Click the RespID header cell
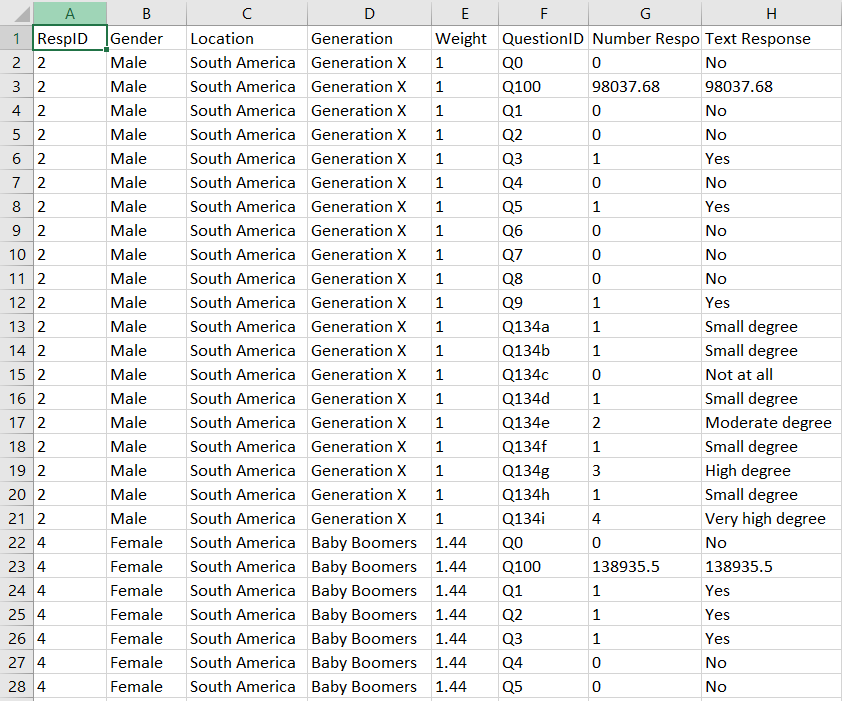Viewport: 842px width, 701px height. (x=69, y=39)
